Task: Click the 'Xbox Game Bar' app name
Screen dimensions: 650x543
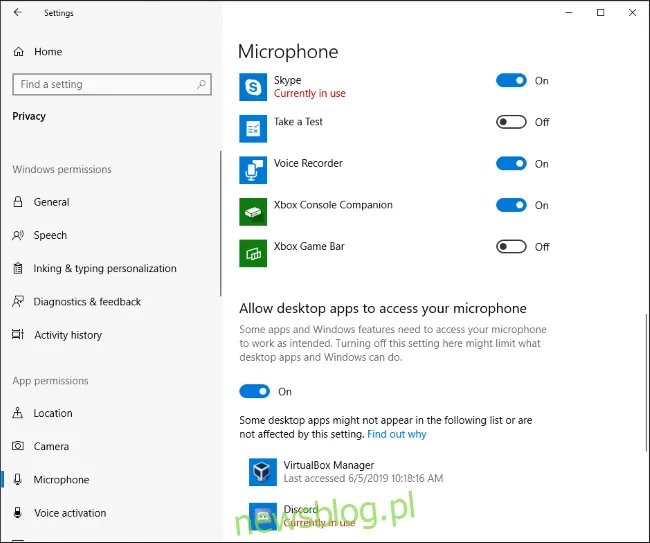Action: point(309,246)
